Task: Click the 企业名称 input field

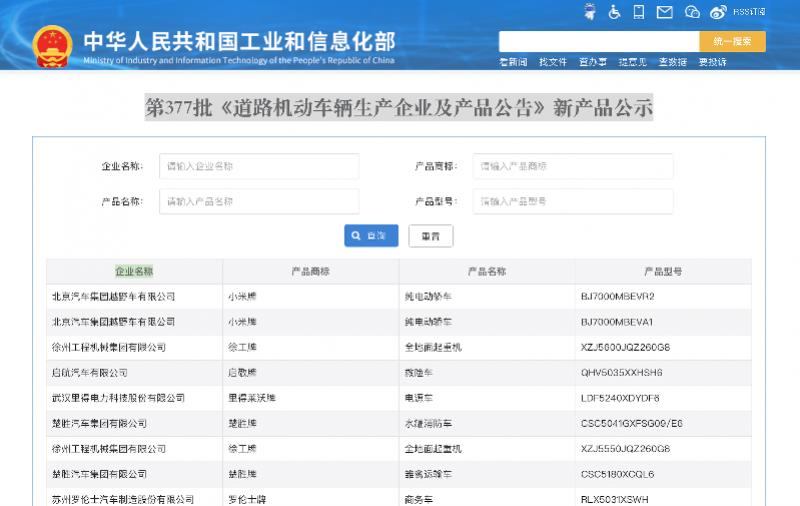Action: (259, 166)
